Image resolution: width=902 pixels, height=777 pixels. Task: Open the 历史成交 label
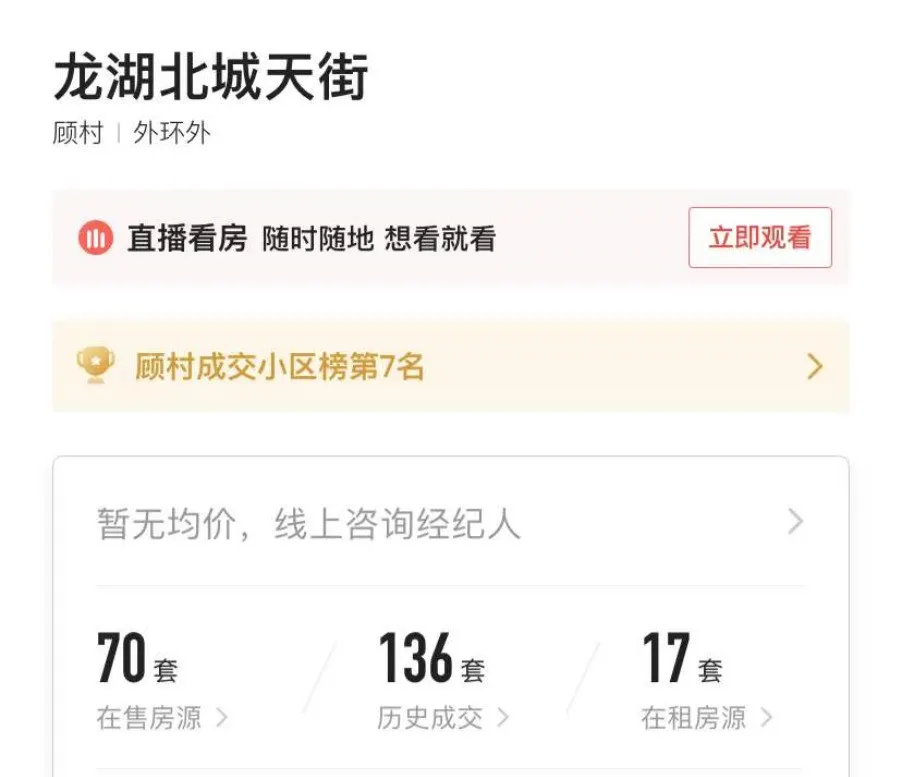pyautogui.click(x=430, y=717)
